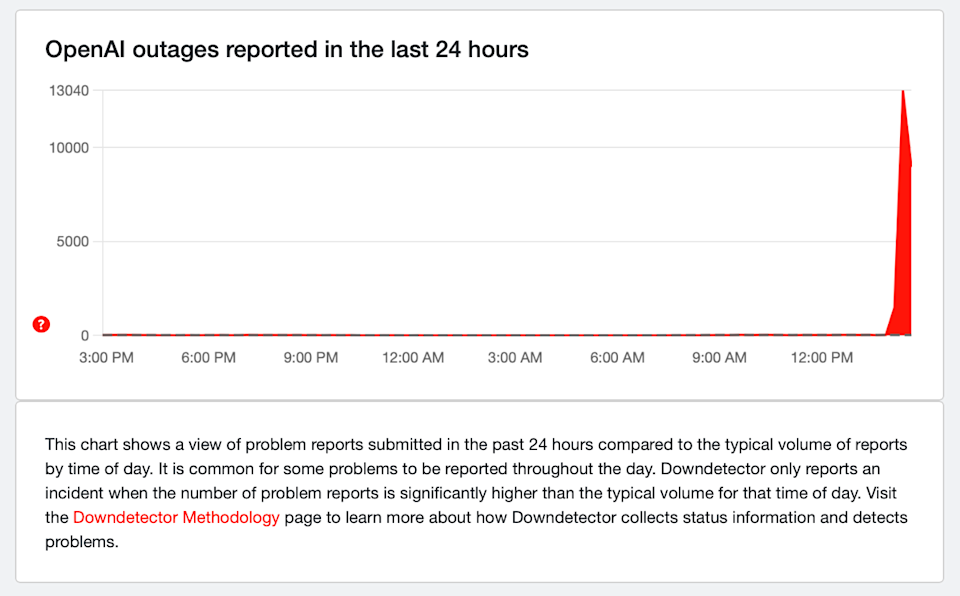
Task: Click the 0 value on the y-axis
Action: (85, 335)
